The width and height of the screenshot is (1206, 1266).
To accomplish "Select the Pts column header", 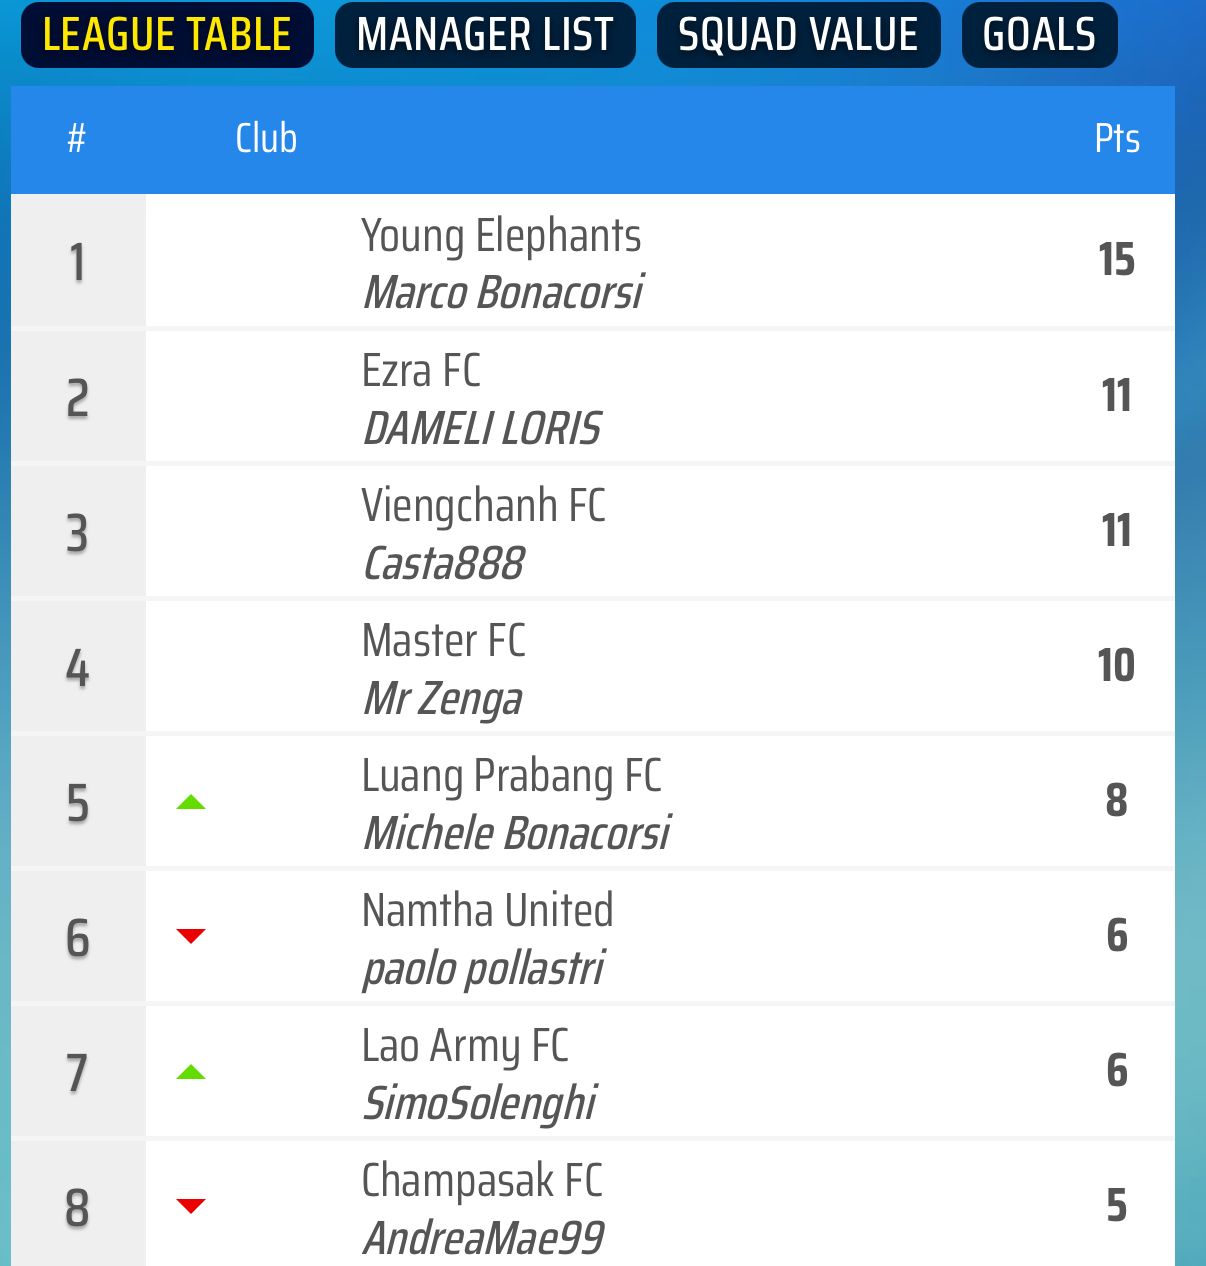I will pos(1117,139).
